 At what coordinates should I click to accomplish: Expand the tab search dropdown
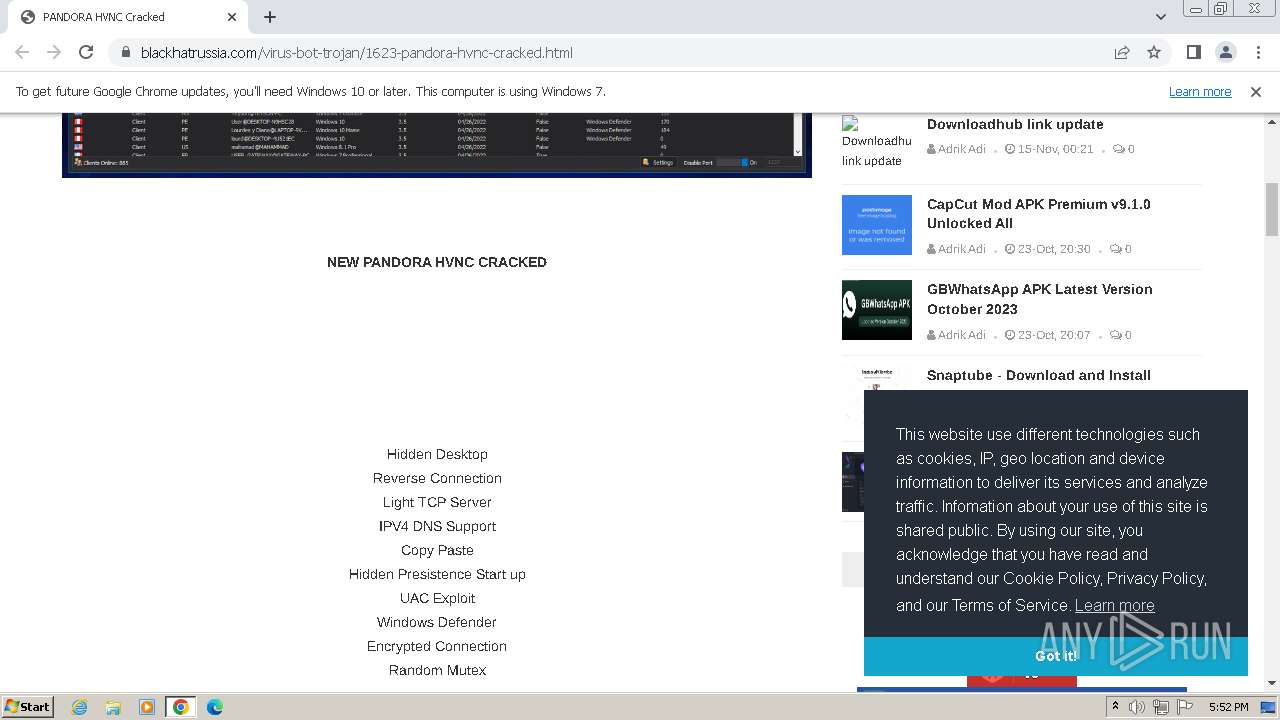pyautogui.click(x=1160, y=17)
